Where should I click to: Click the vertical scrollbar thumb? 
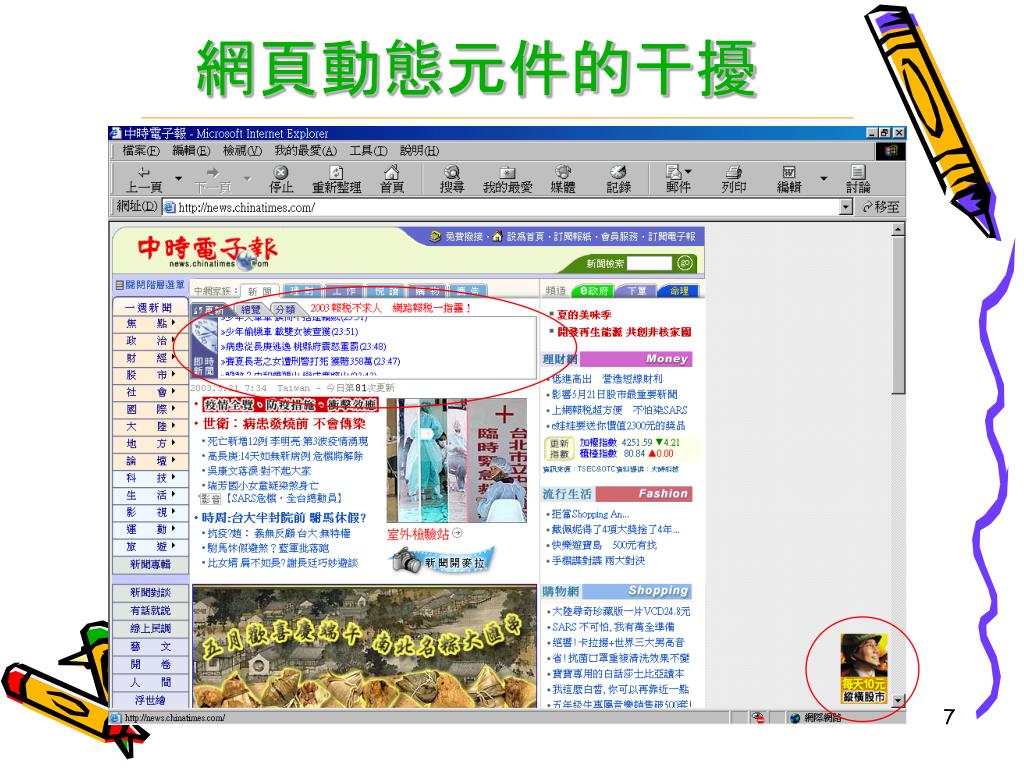pyautogui.click(x=899, y=315)
